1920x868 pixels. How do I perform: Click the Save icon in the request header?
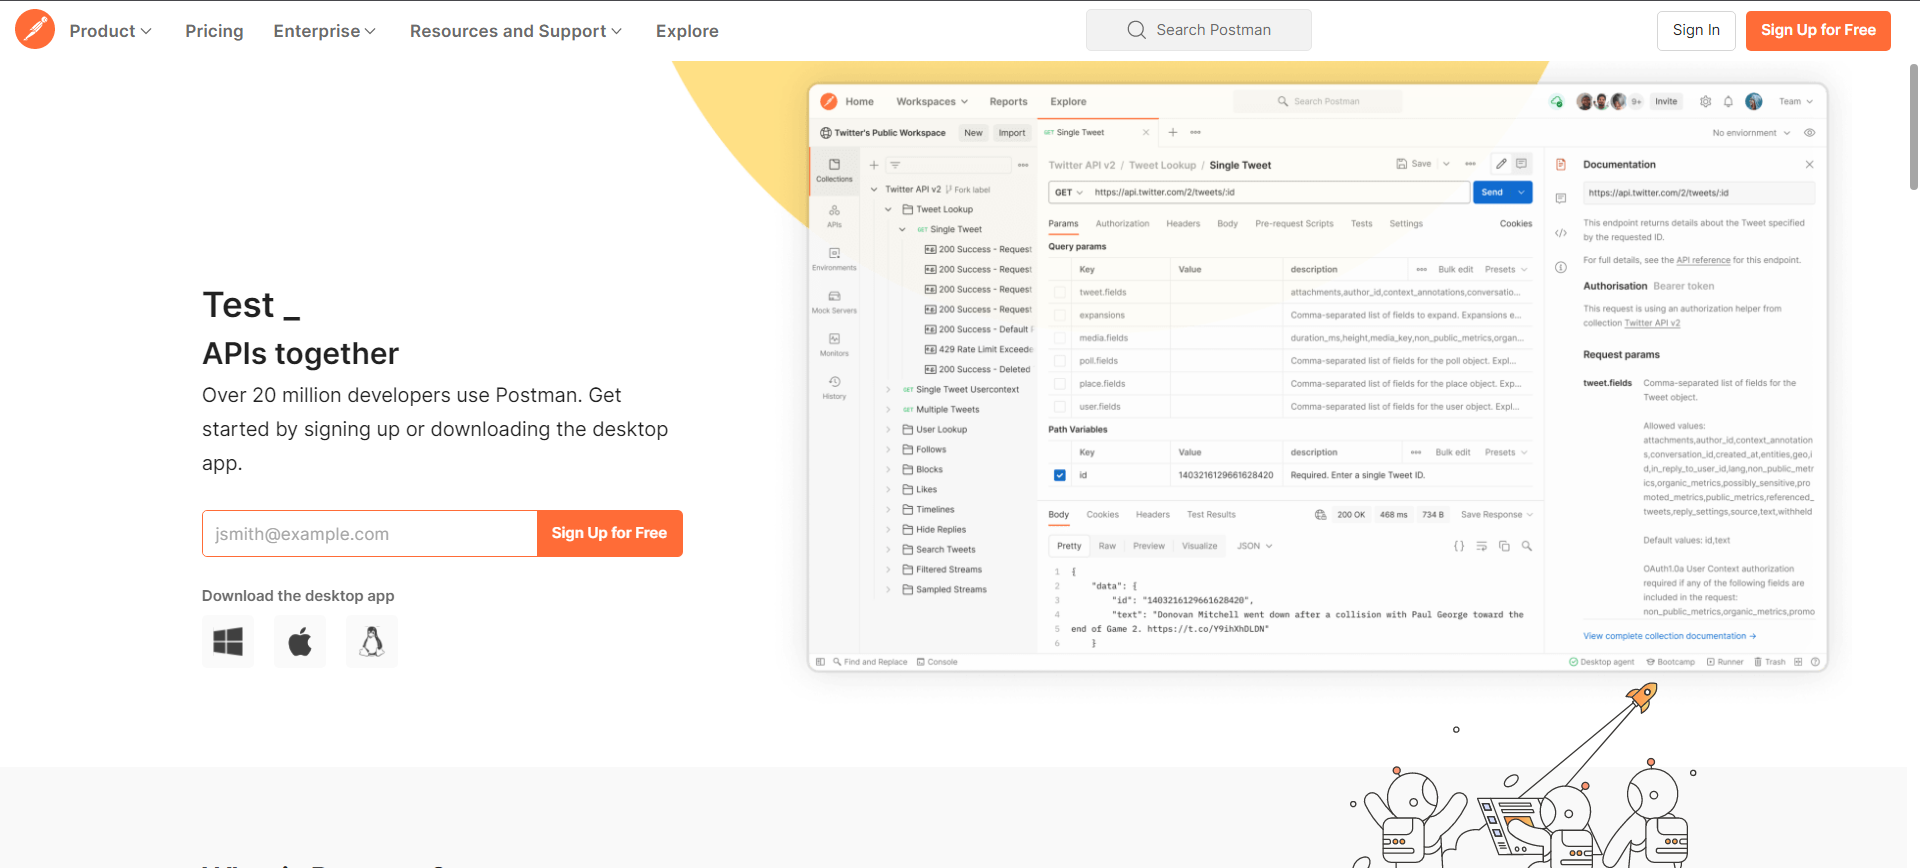pyautogui.click(x=1402, y=163)
